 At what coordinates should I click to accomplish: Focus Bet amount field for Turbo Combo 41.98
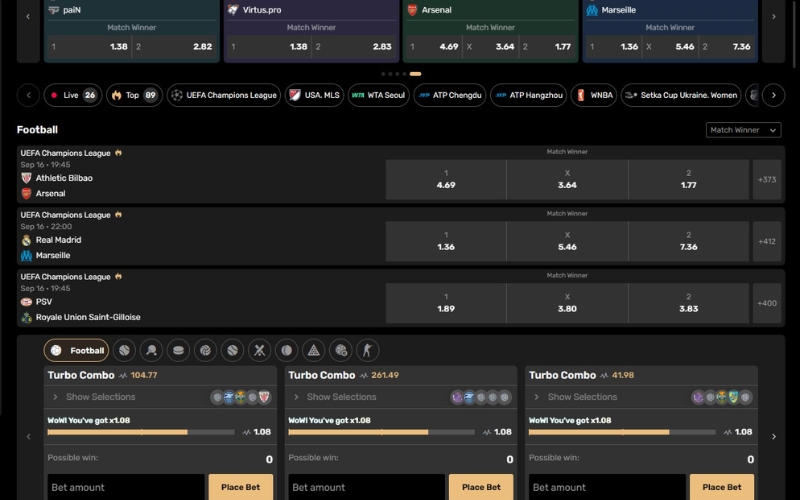607,487
